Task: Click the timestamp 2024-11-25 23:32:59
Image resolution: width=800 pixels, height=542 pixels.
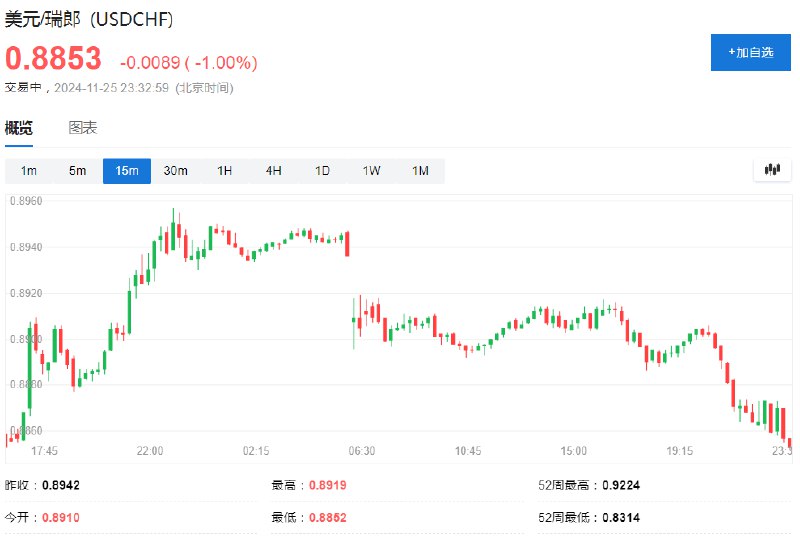Action: tap(111, 88)
